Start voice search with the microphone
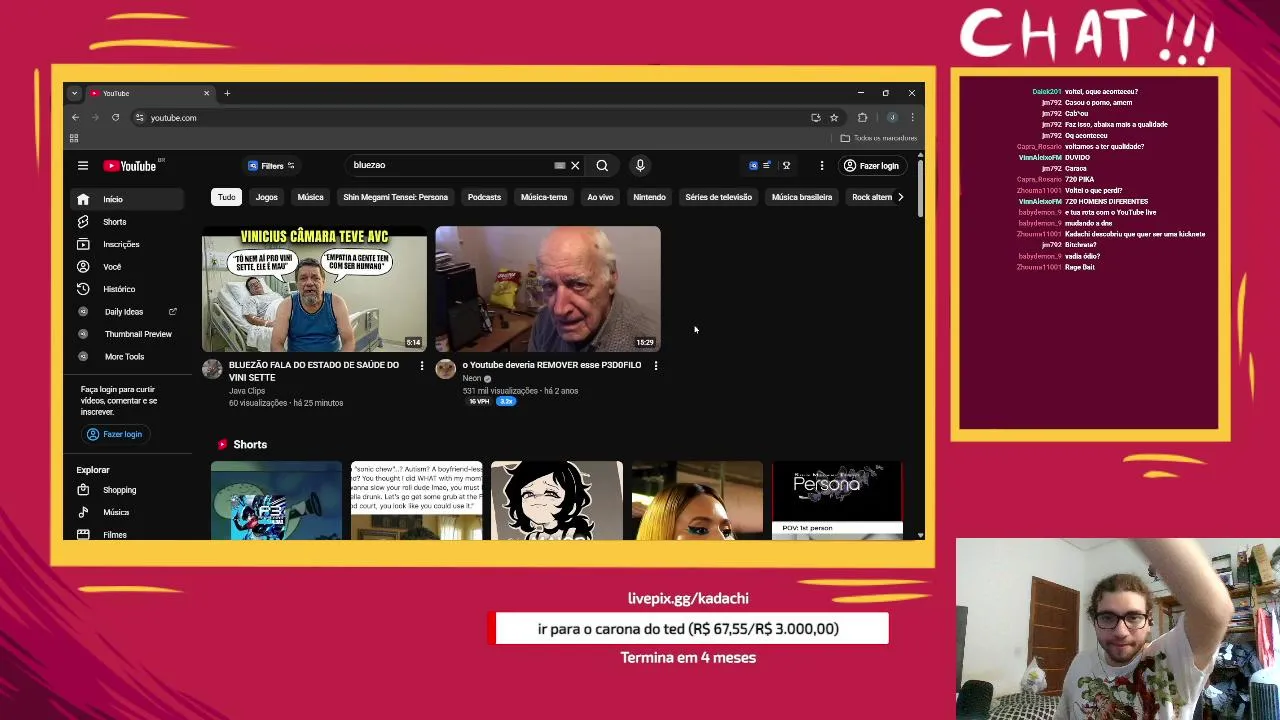1280x720 pixels. pos(640,166)
